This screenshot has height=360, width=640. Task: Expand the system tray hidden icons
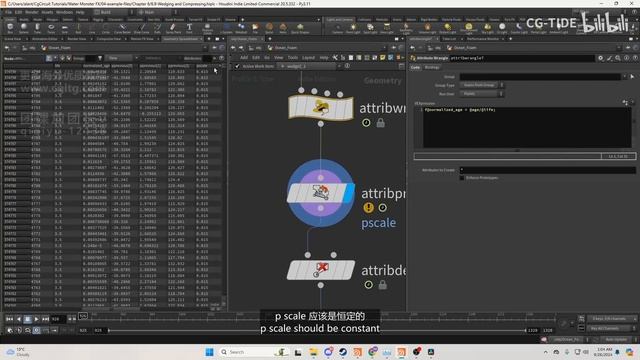pos(546,352)
